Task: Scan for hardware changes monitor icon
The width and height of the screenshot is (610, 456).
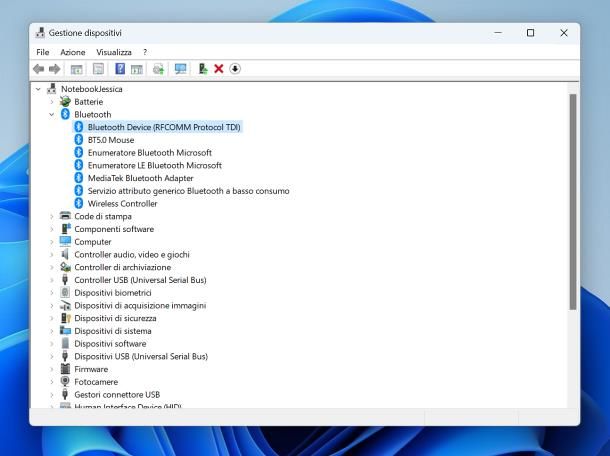Action: coord(181,69)
